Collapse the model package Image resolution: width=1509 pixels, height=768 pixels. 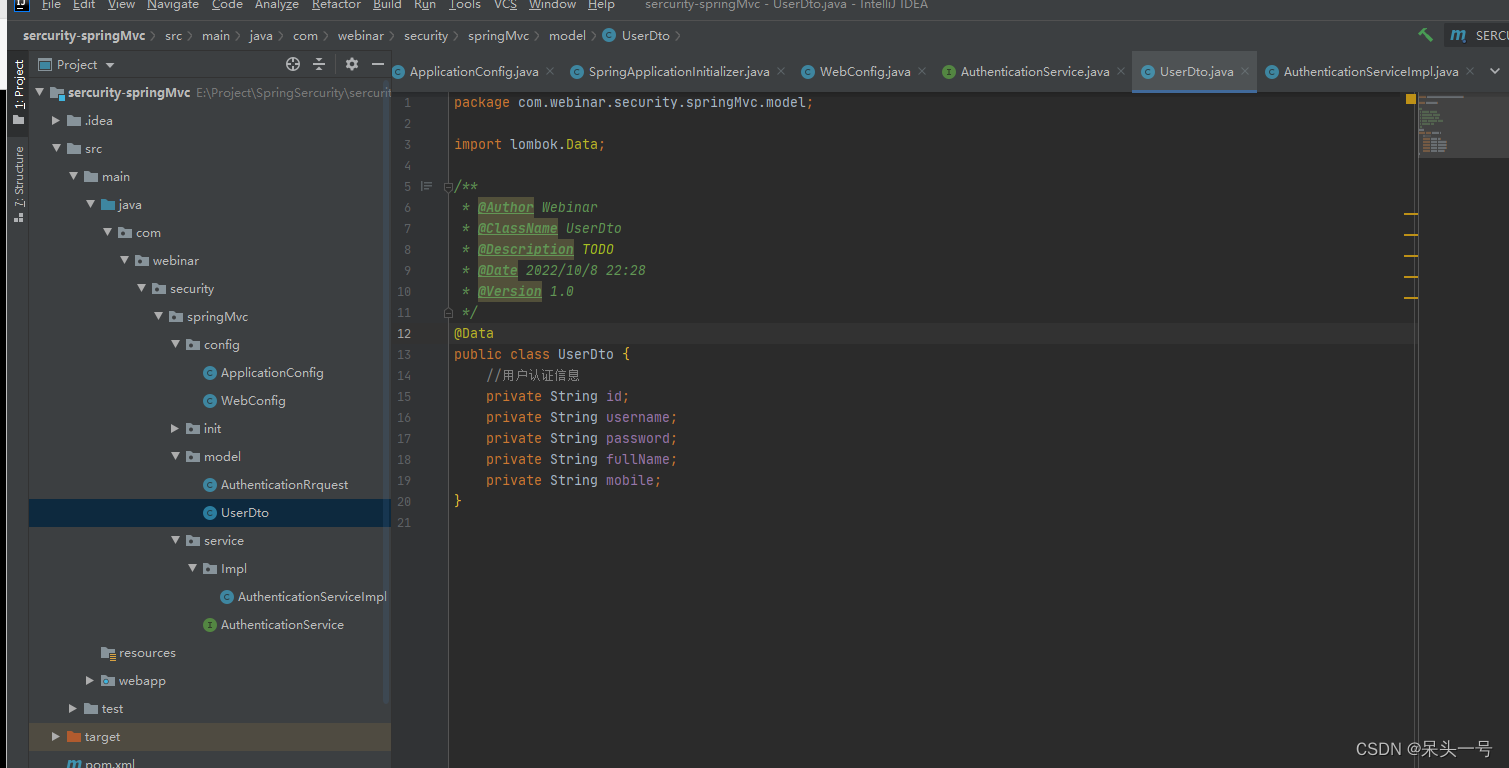tap(176, 456)
